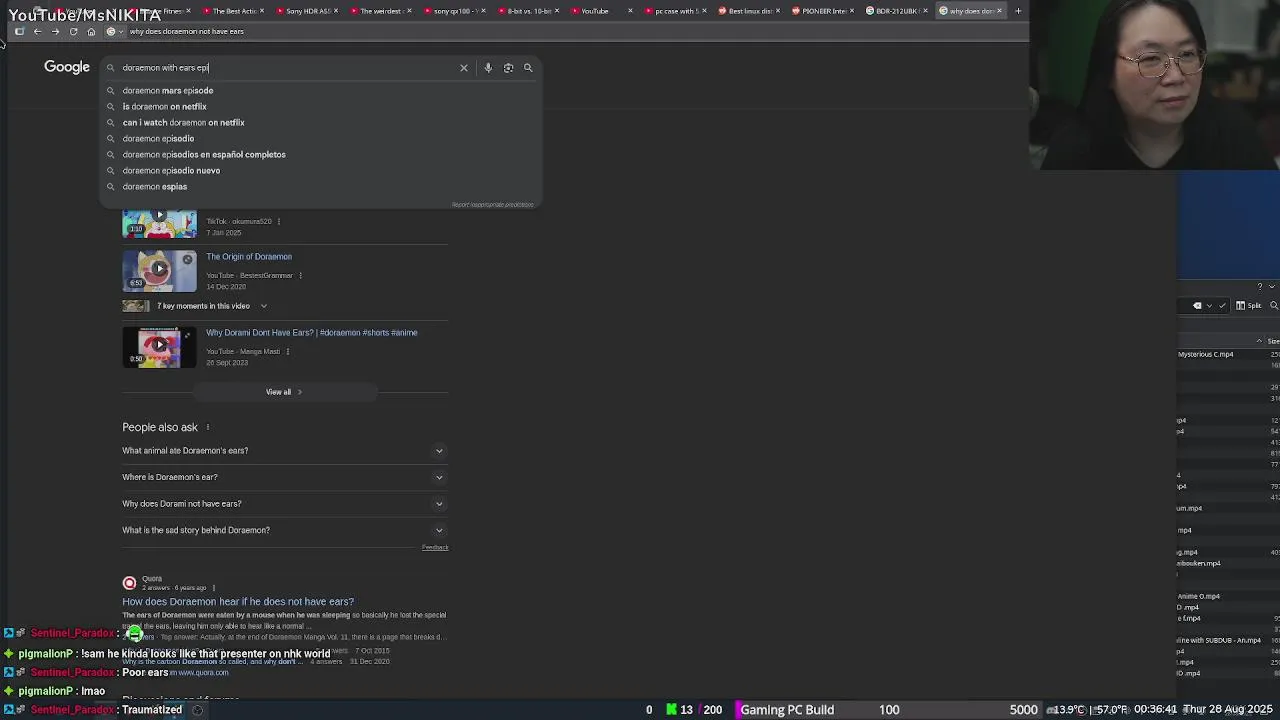
Task: Select the Split view button in file manager
Action: tap(1249, 305)
